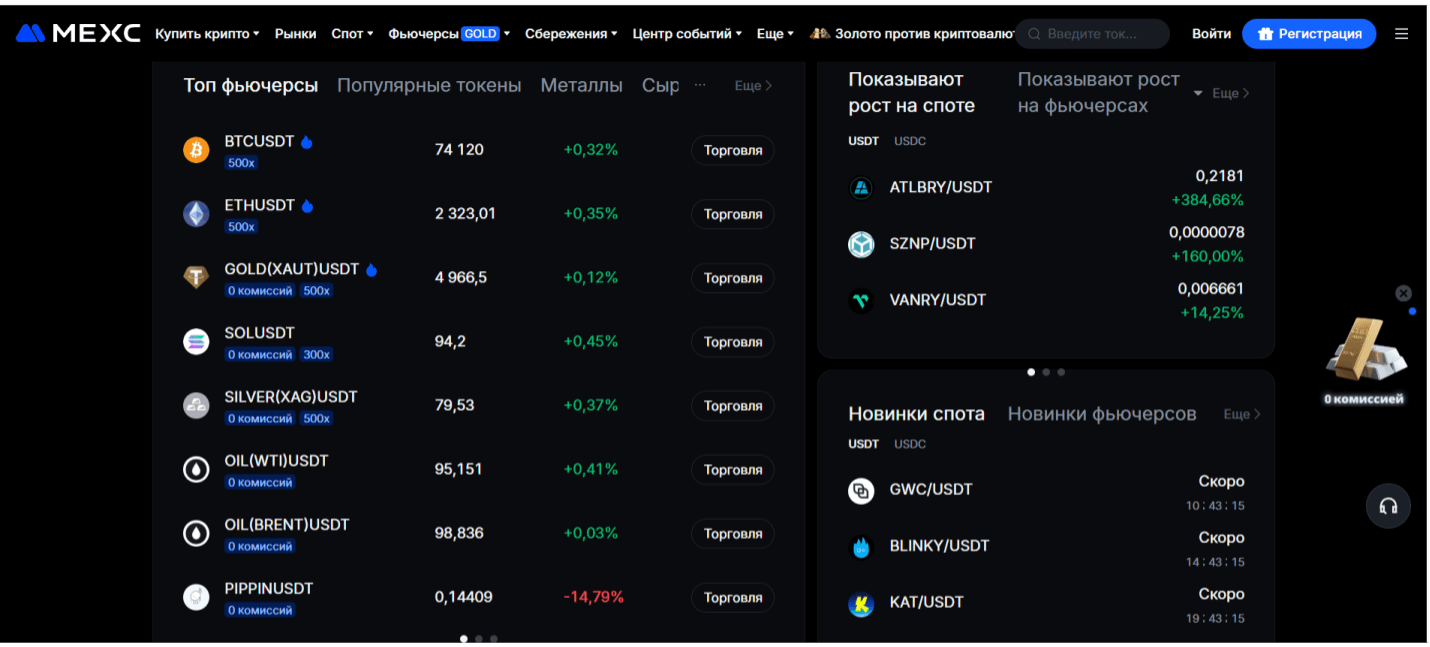This screenshot has height=647, width=1430.
Task: Switch to Популярные токены tab
Action: (x=429, y=86)
